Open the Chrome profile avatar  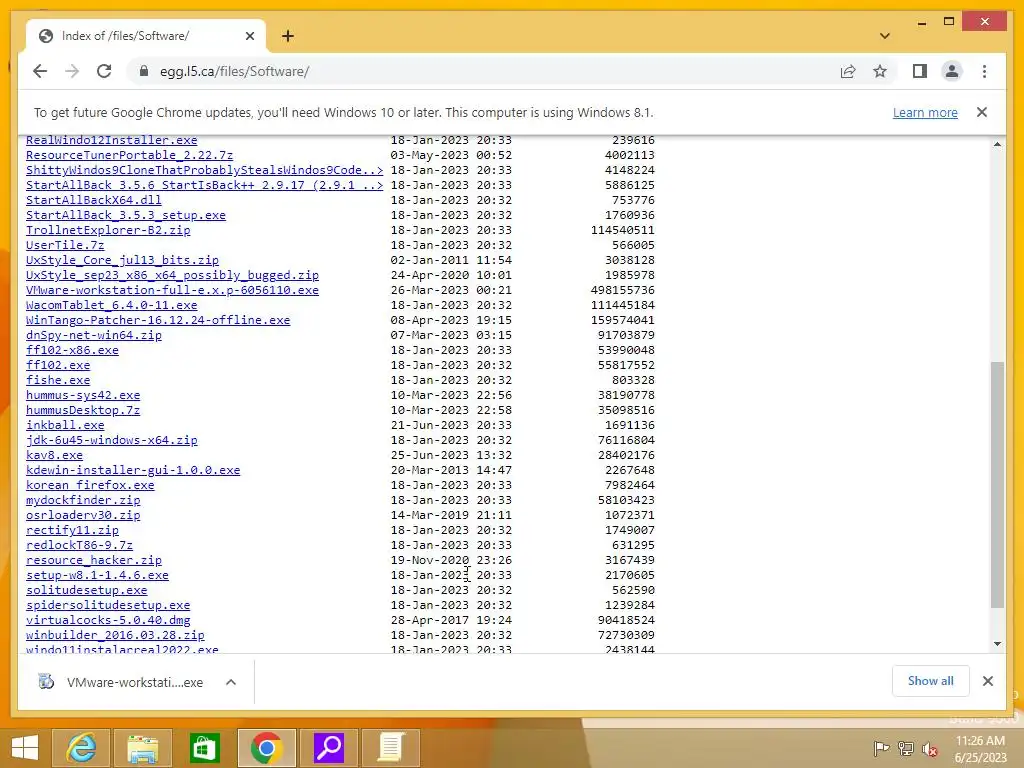952,71
